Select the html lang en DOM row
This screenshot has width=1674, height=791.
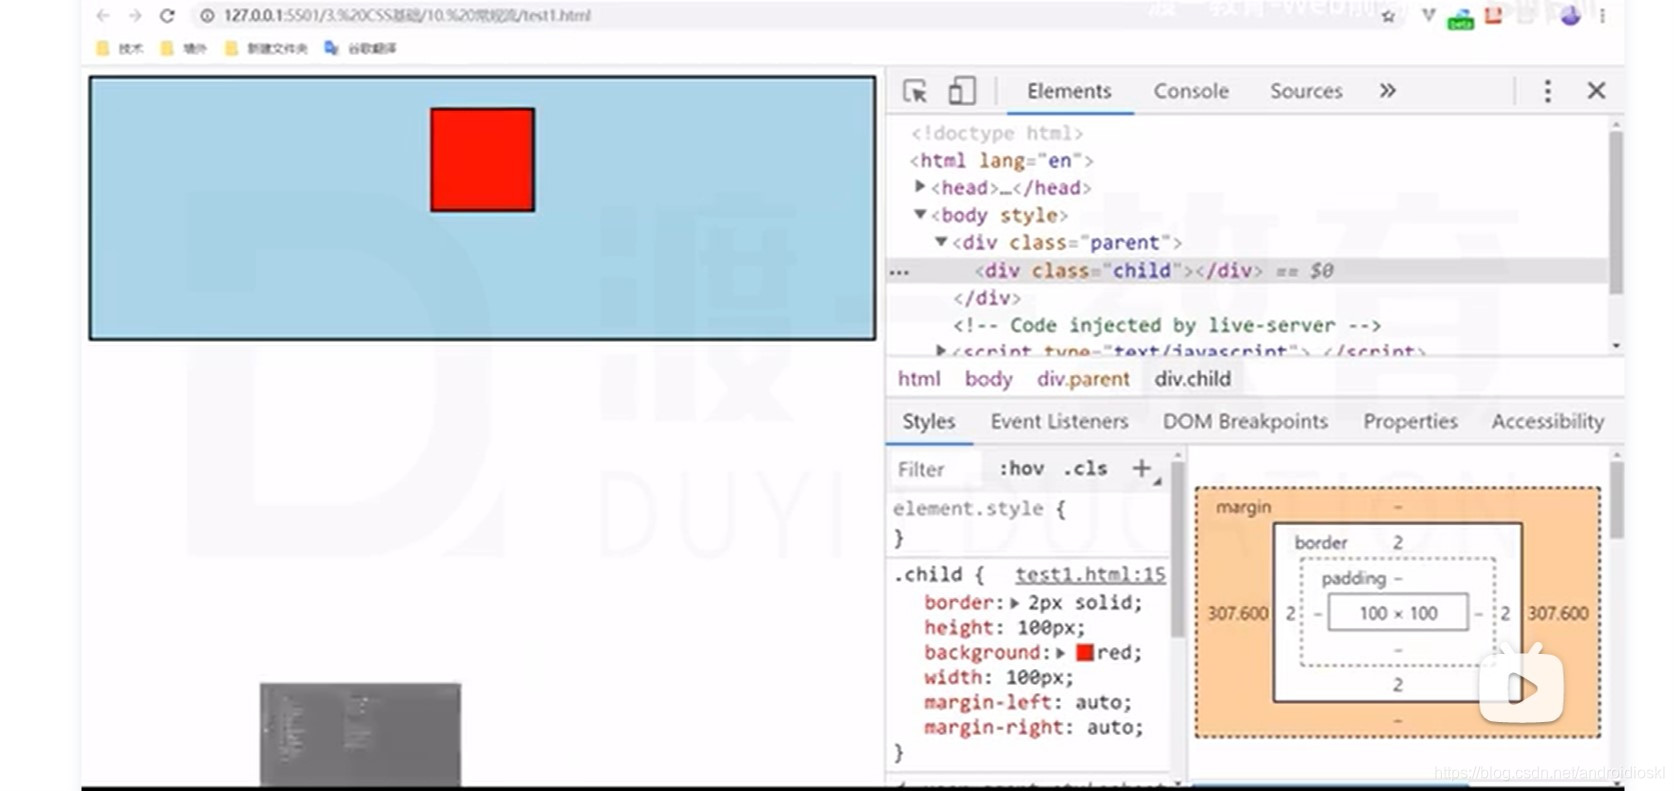[x=1001, y=161]
